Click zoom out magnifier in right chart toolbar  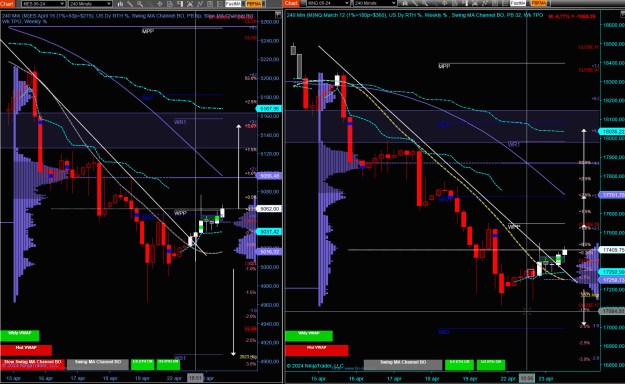coord(435,4)
